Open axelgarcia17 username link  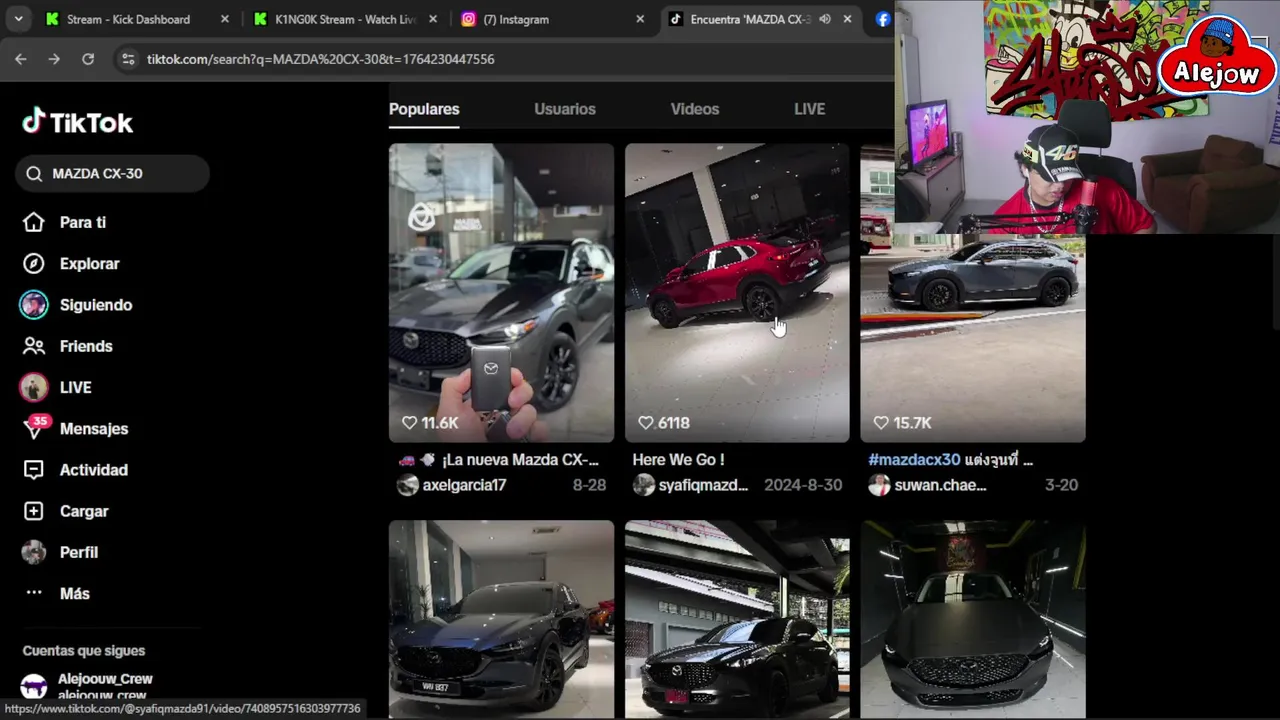tap(464, 485)
